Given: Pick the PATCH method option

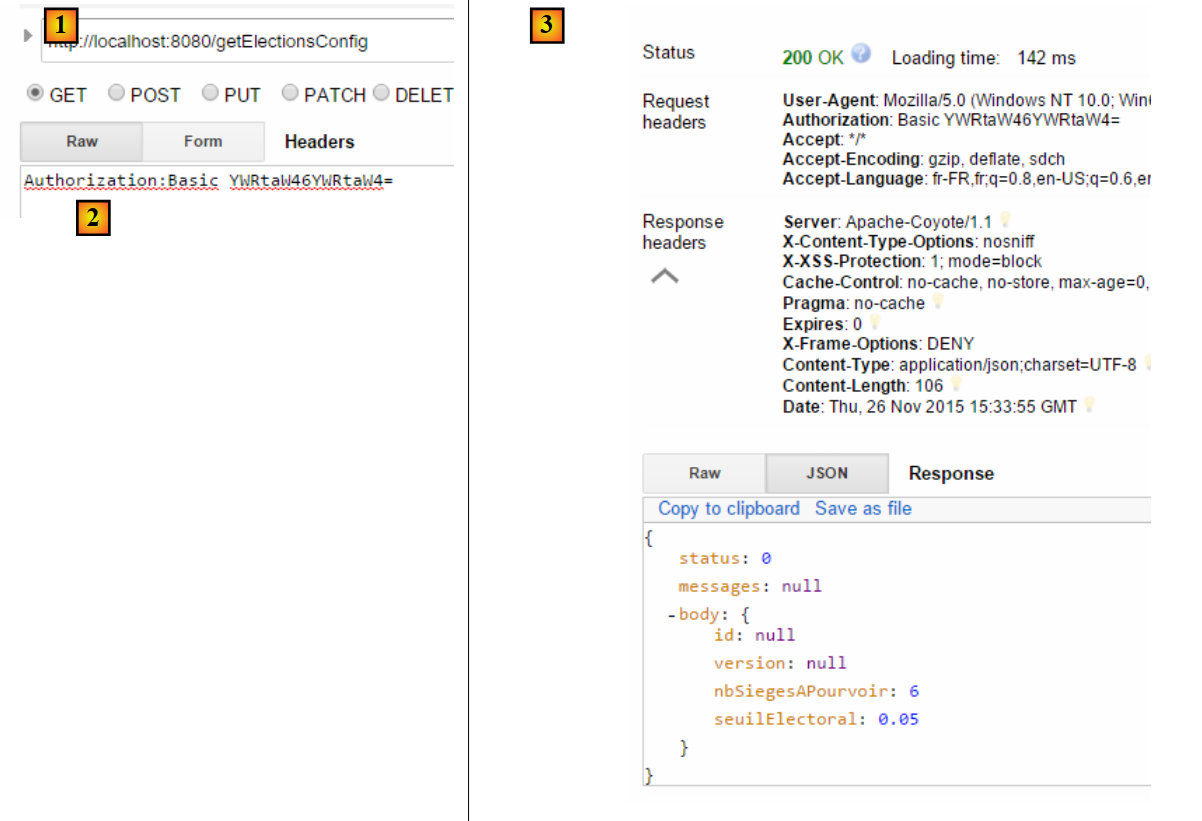Looking at the screenshot, I should click(290, 93).
